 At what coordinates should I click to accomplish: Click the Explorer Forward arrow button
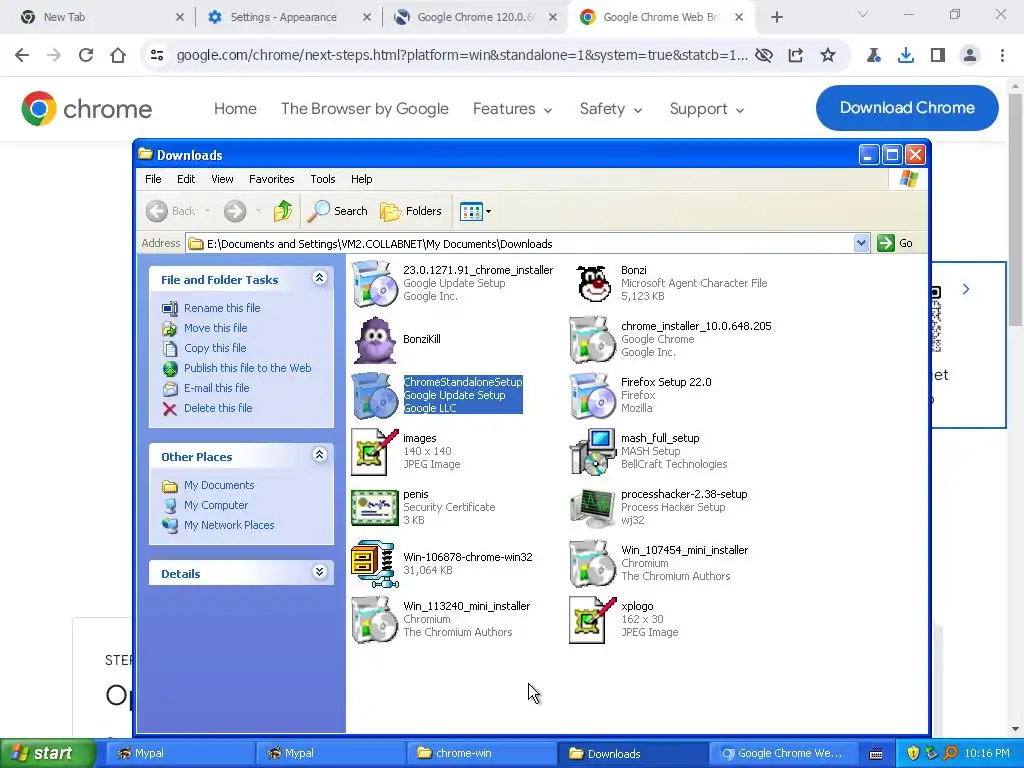(x=235, y=211)
